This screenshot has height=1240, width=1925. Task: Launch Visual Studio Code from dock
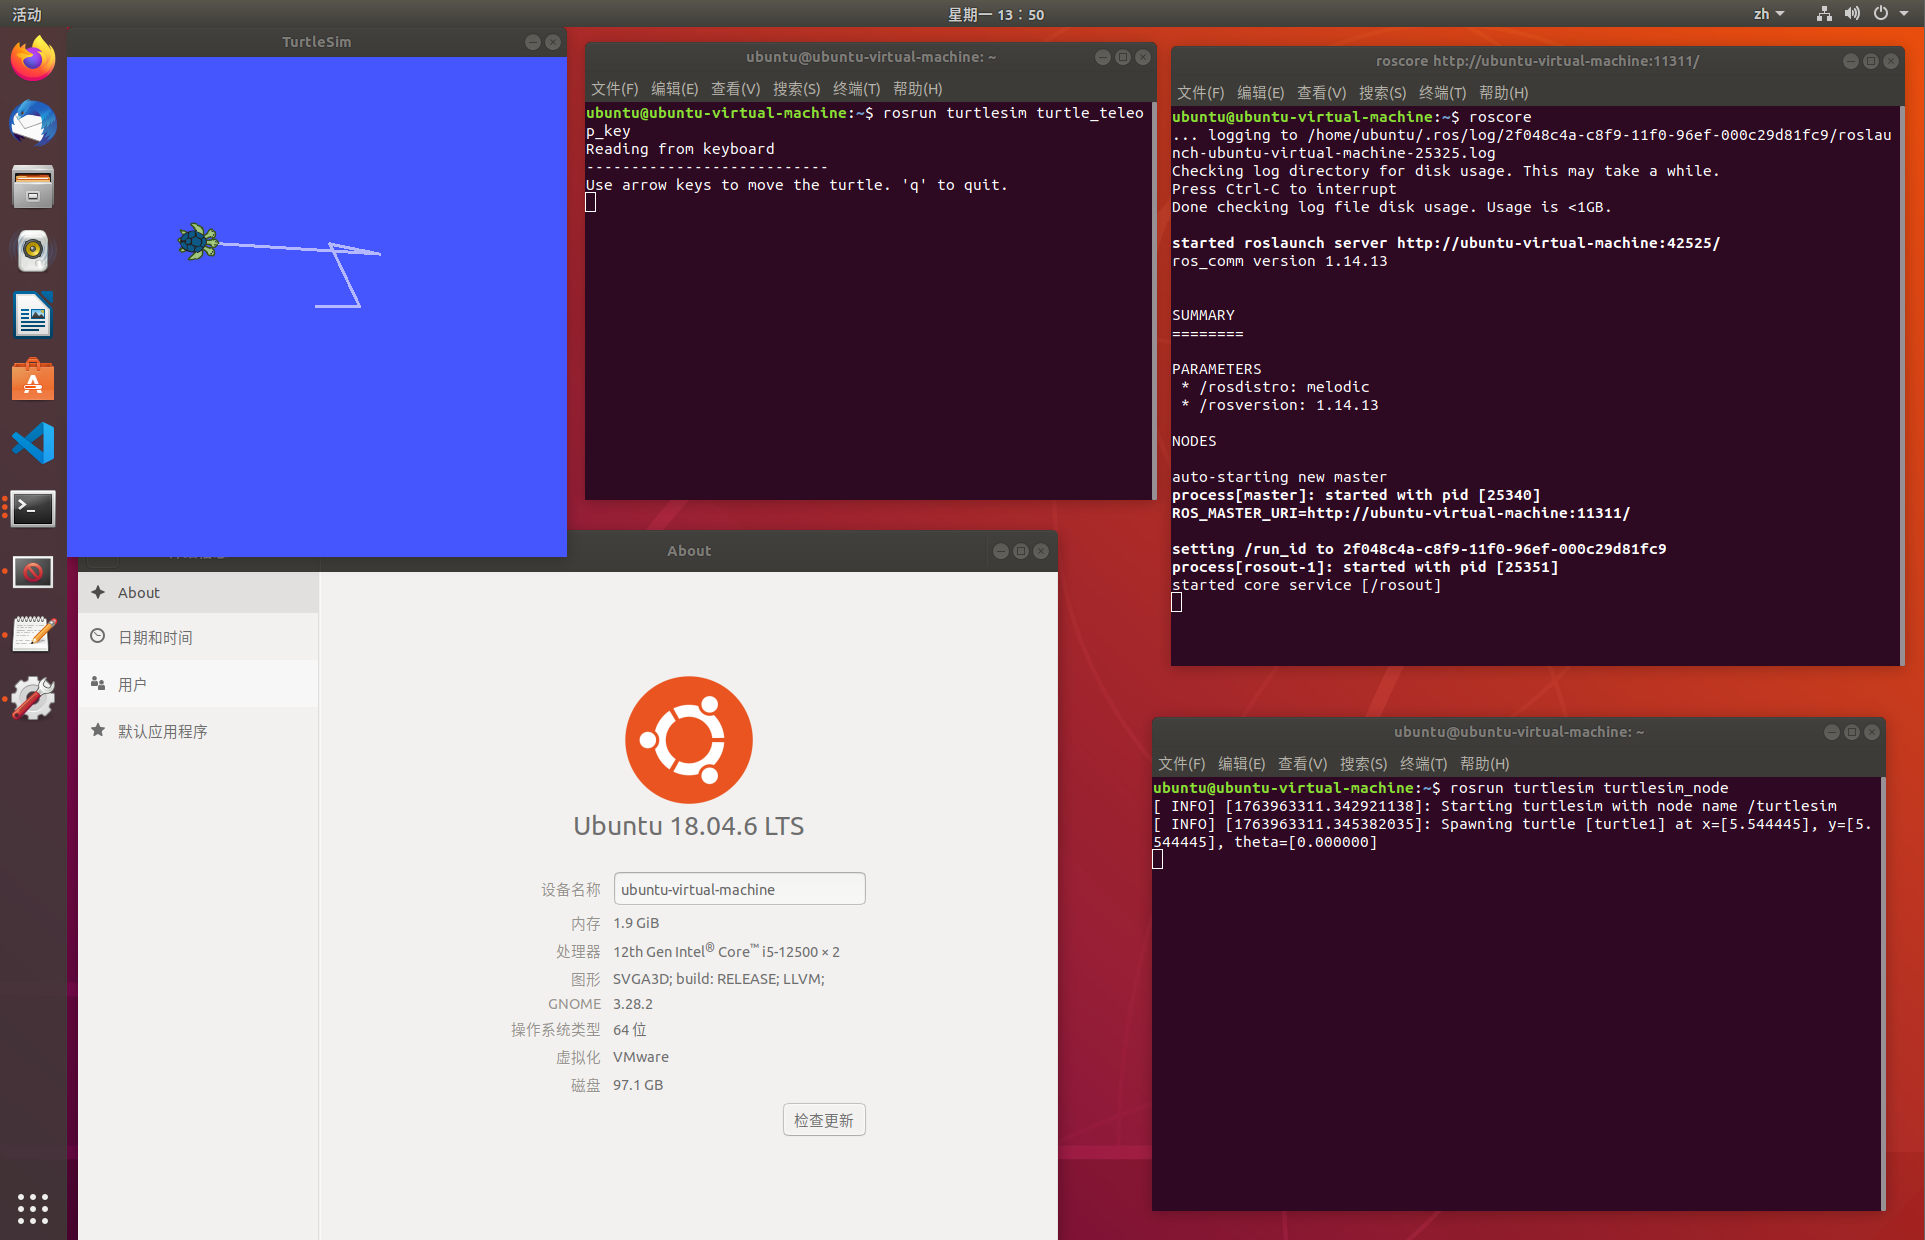(33, 444)
